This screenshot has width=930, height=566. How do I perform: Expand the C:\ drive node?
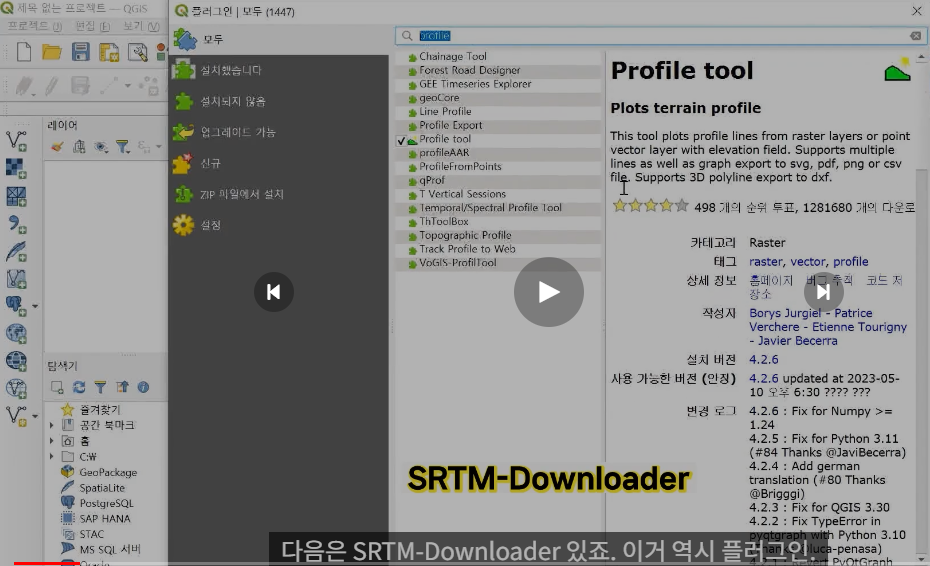tap(52, 456)
